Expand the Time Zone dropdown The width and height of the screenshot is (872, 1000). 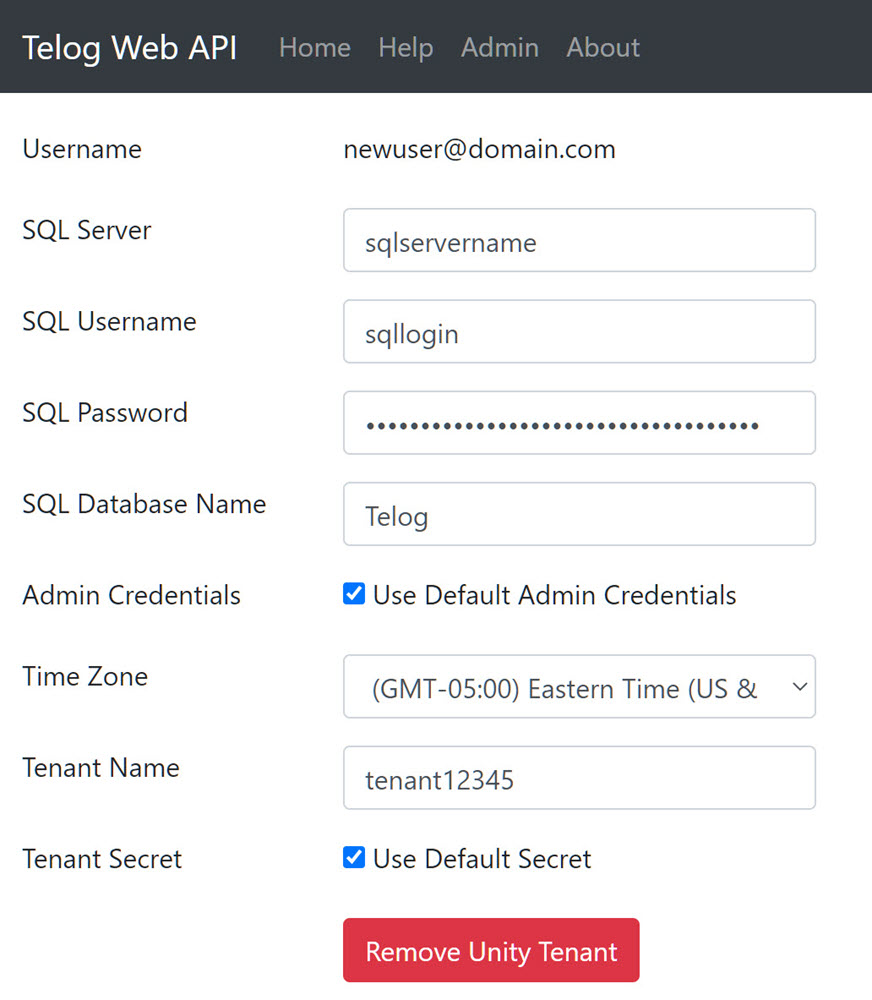click(x=579, y=687)
